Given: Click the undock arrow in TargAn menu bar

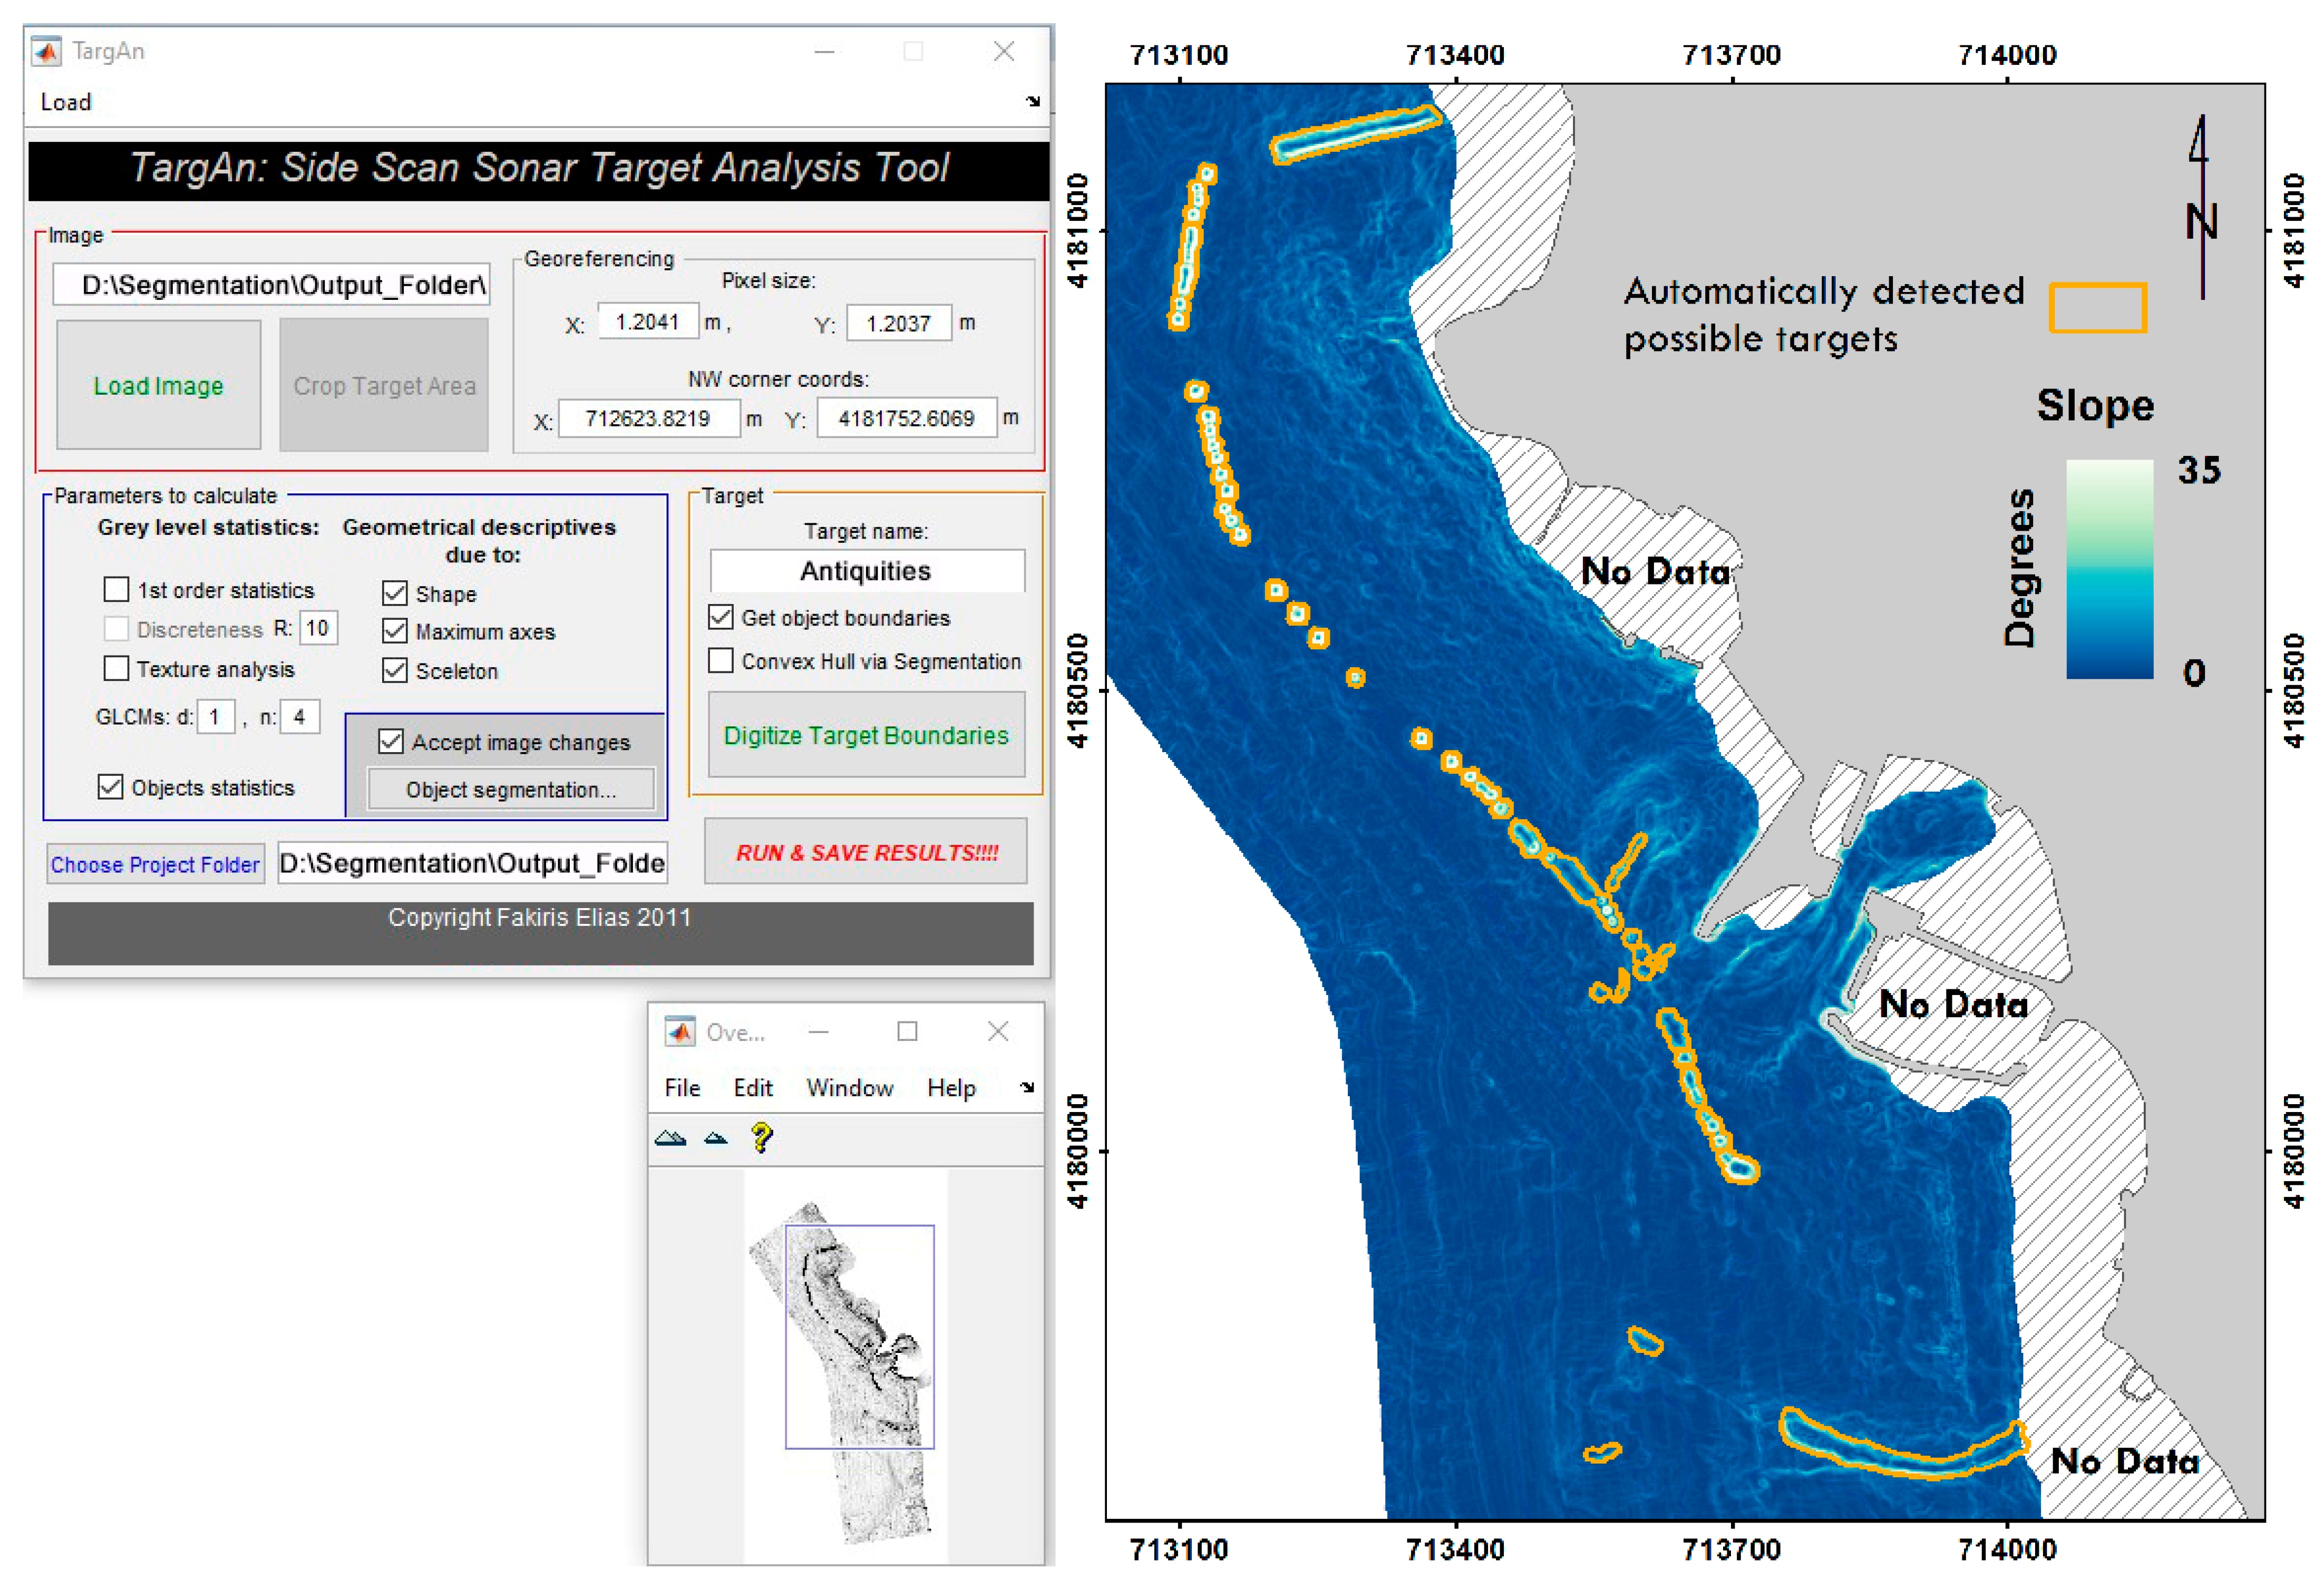Looking at the screenshot, I should pos(1033,101).
